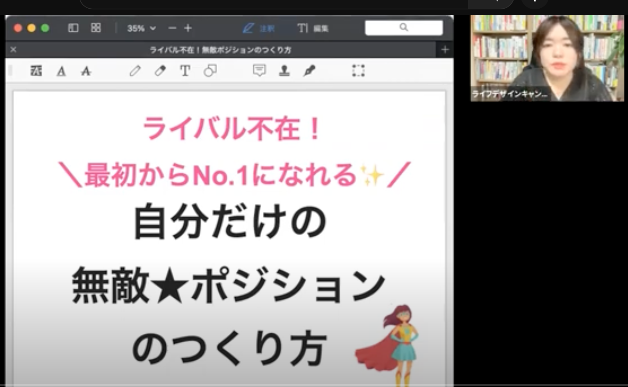Open the 35% zoom level dropdown
The width and height of the screenshot is (628, 387).
[x=141, y=28]
